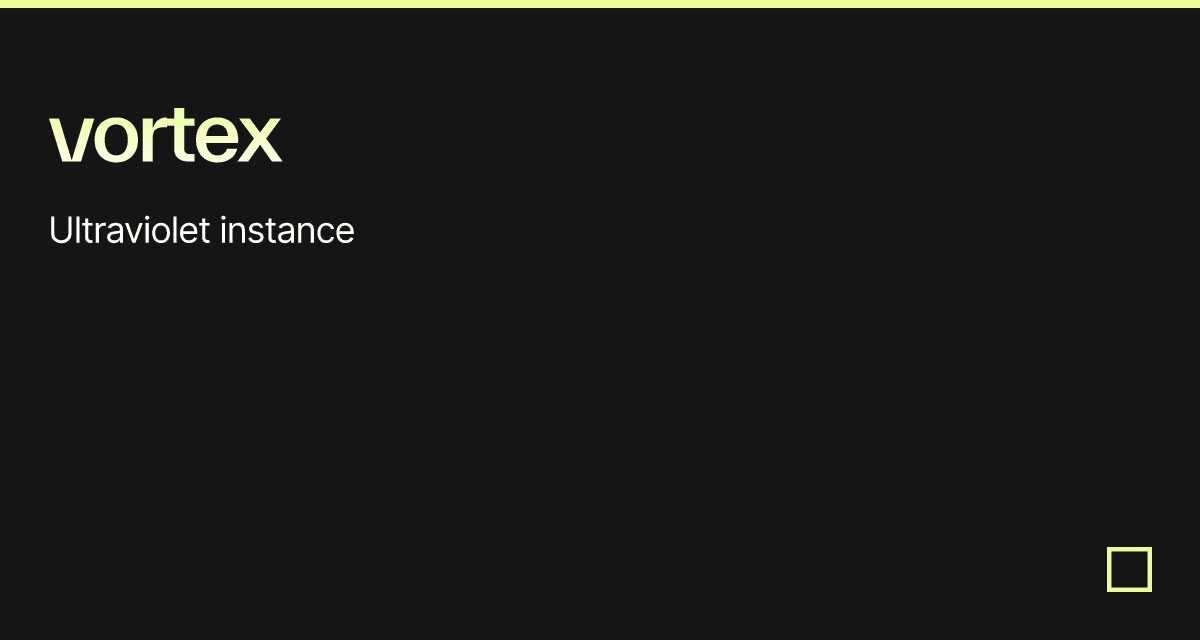Click the letter v in vortex
This screenshot has width=1200, height=640.
point(68,140)
